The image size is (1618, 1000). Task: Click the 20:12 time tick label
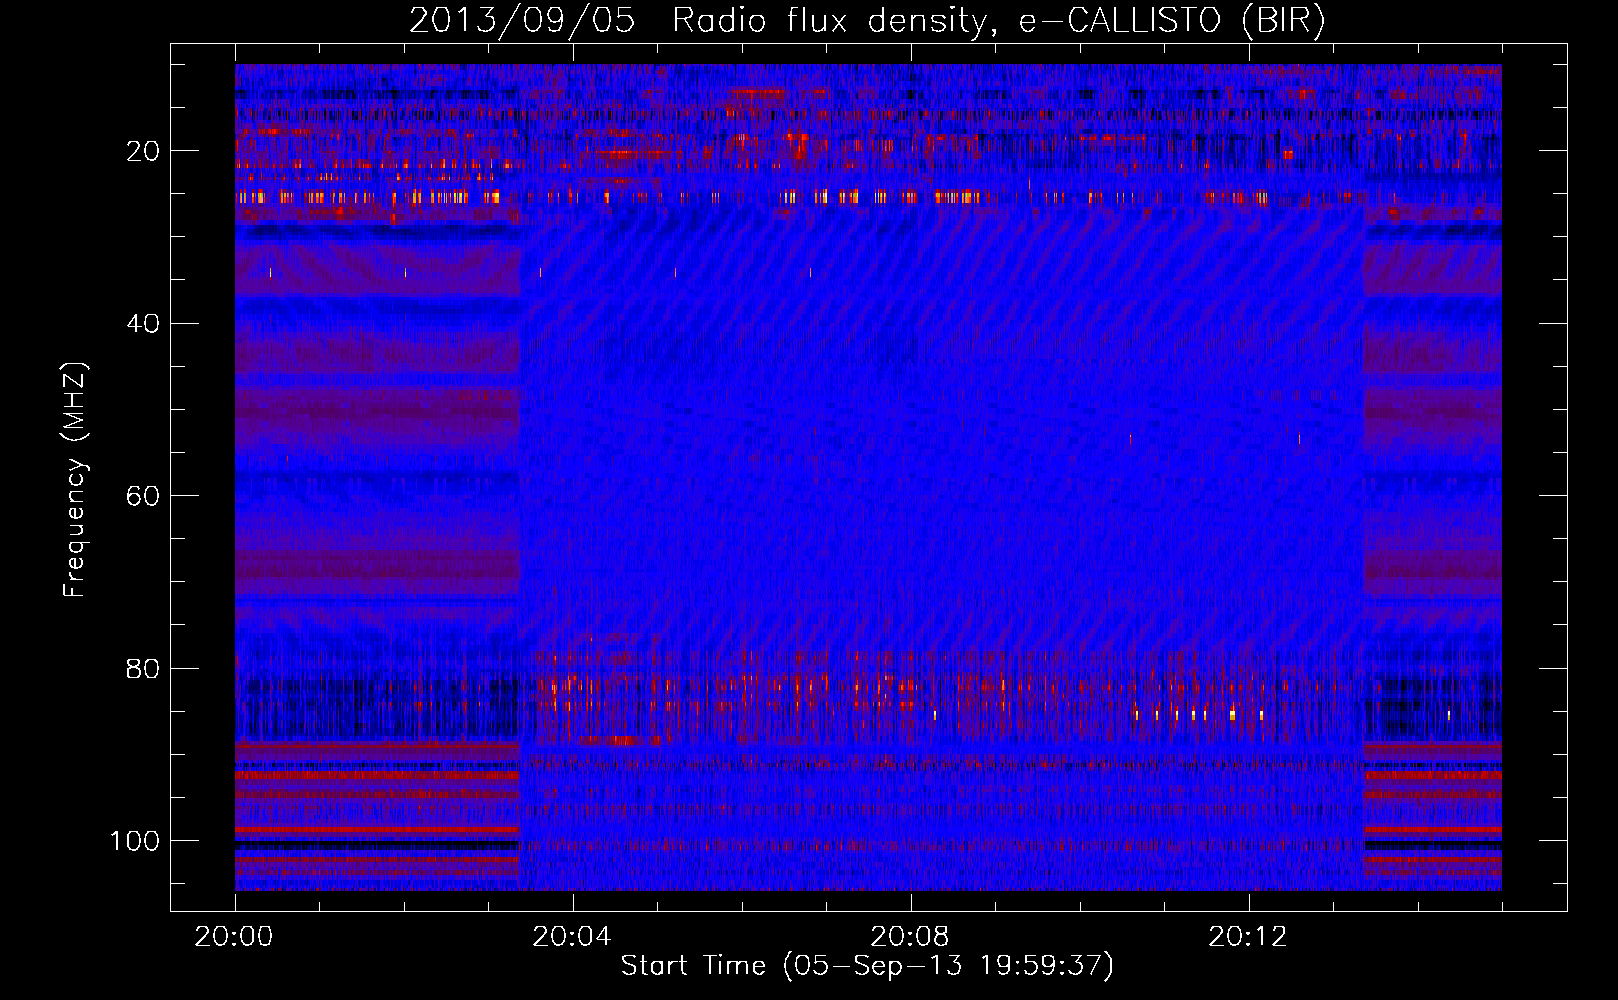pos(1248,937)
